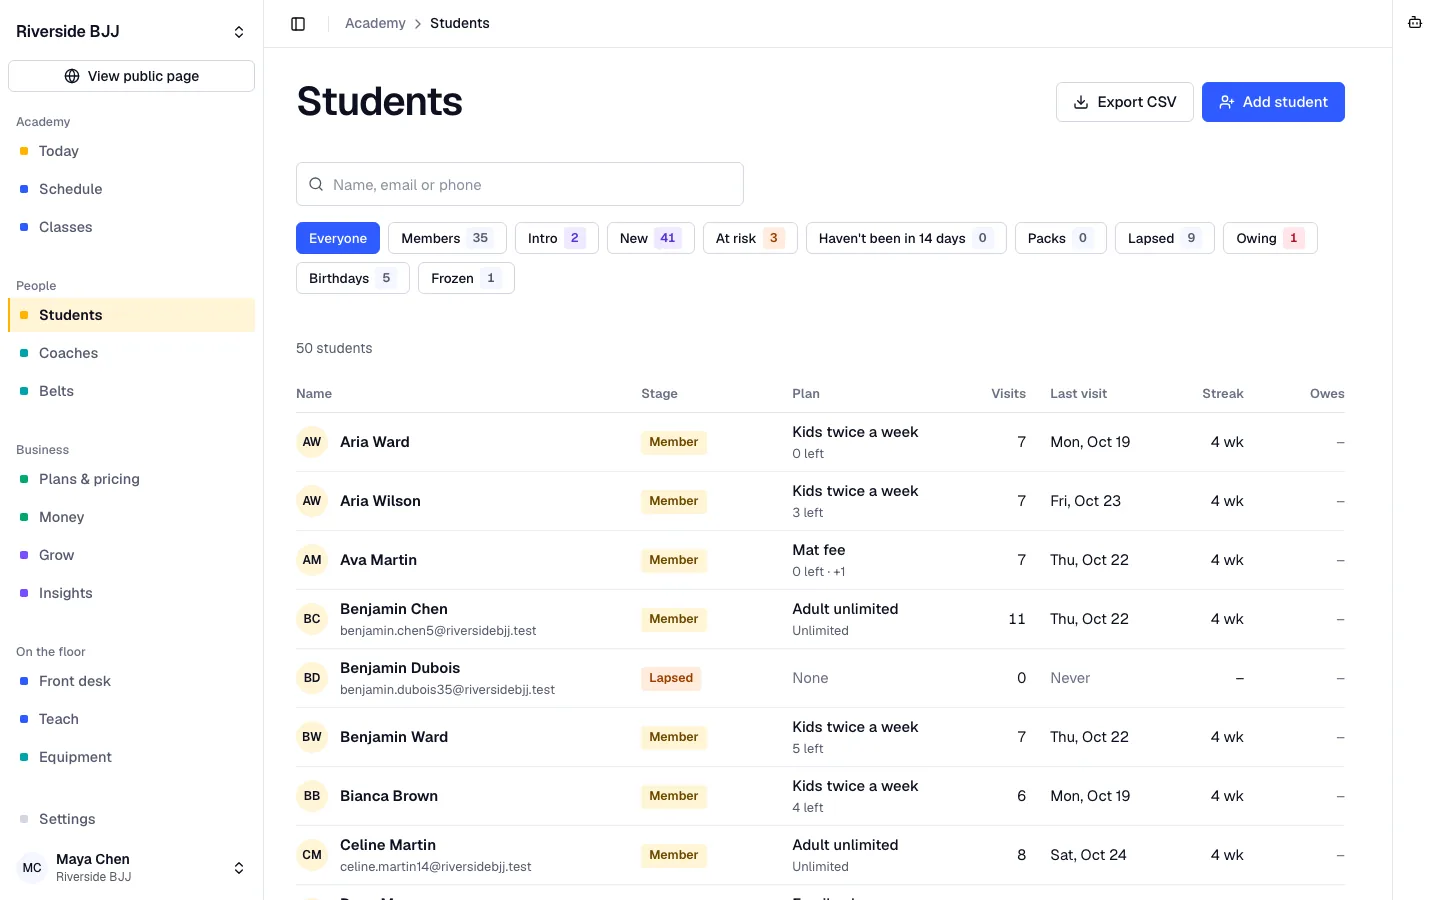Viewport: 1440px width, 900px height.
Task: Go to Academy breadcrumb link
Action: click(x=375, y=23)
